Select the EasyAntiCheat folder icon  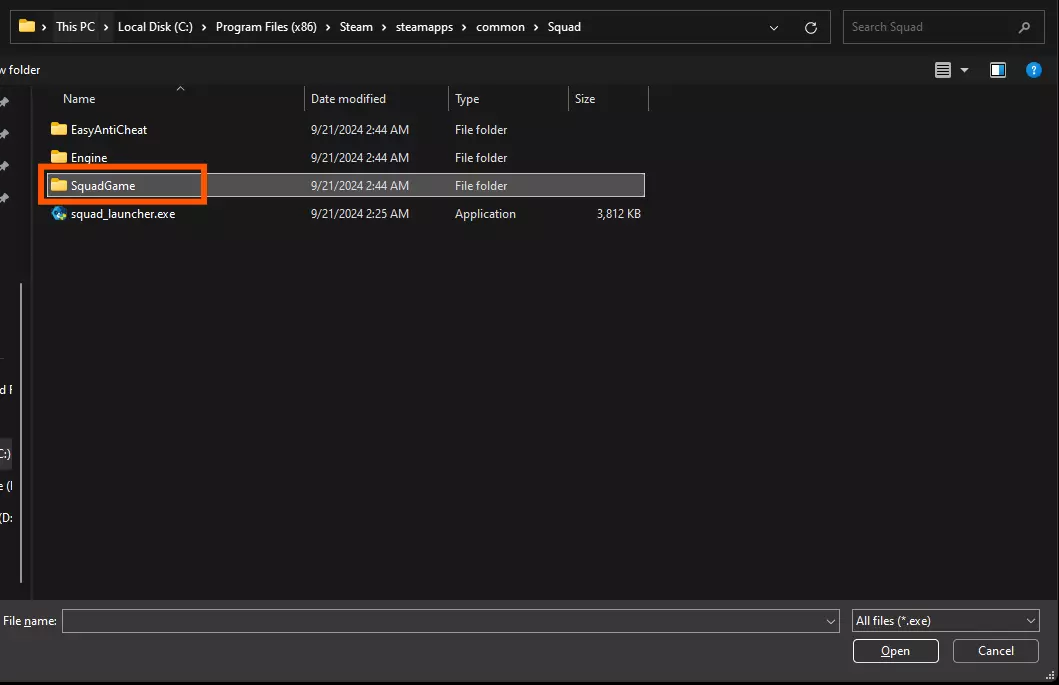click(x=59, y=129)
